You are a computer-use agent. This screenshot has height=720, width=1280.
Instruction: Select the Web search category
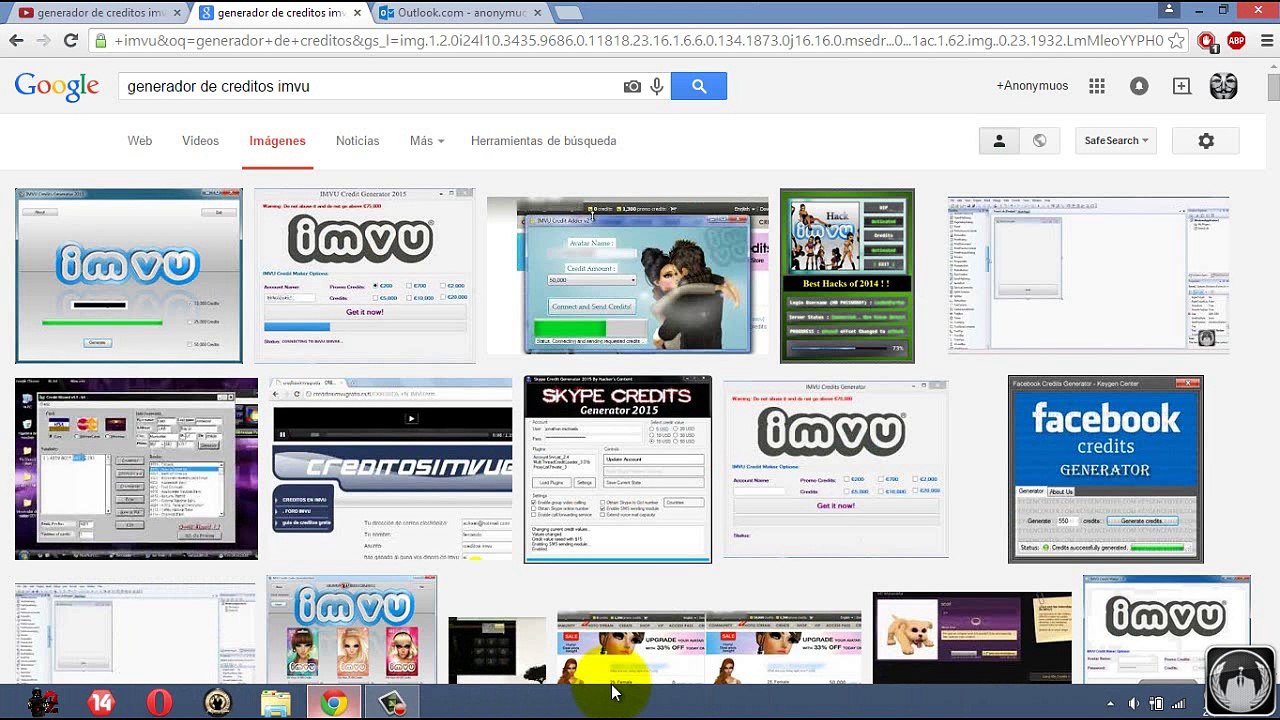point(140,141)
